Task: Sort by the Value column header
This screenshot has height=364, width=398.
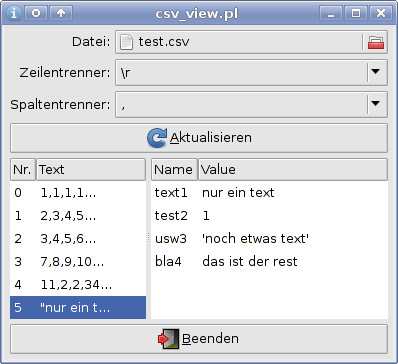Action: (293, 169)
